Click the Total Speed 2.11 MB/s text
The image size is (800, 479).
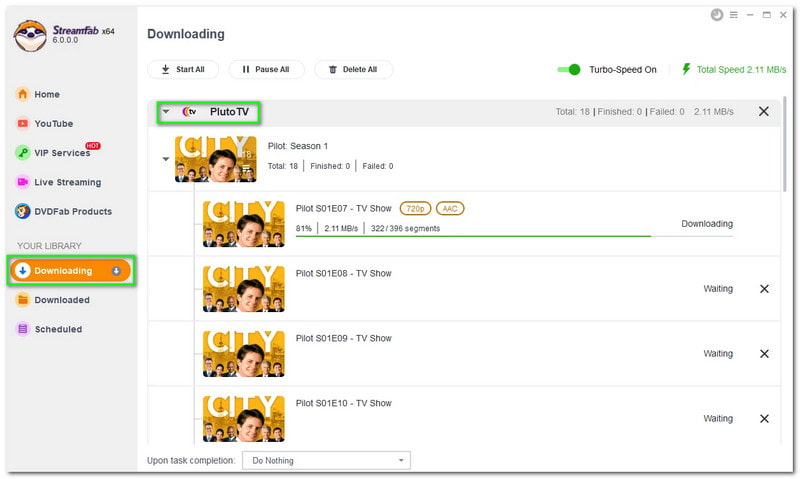[x=741, y=69]
